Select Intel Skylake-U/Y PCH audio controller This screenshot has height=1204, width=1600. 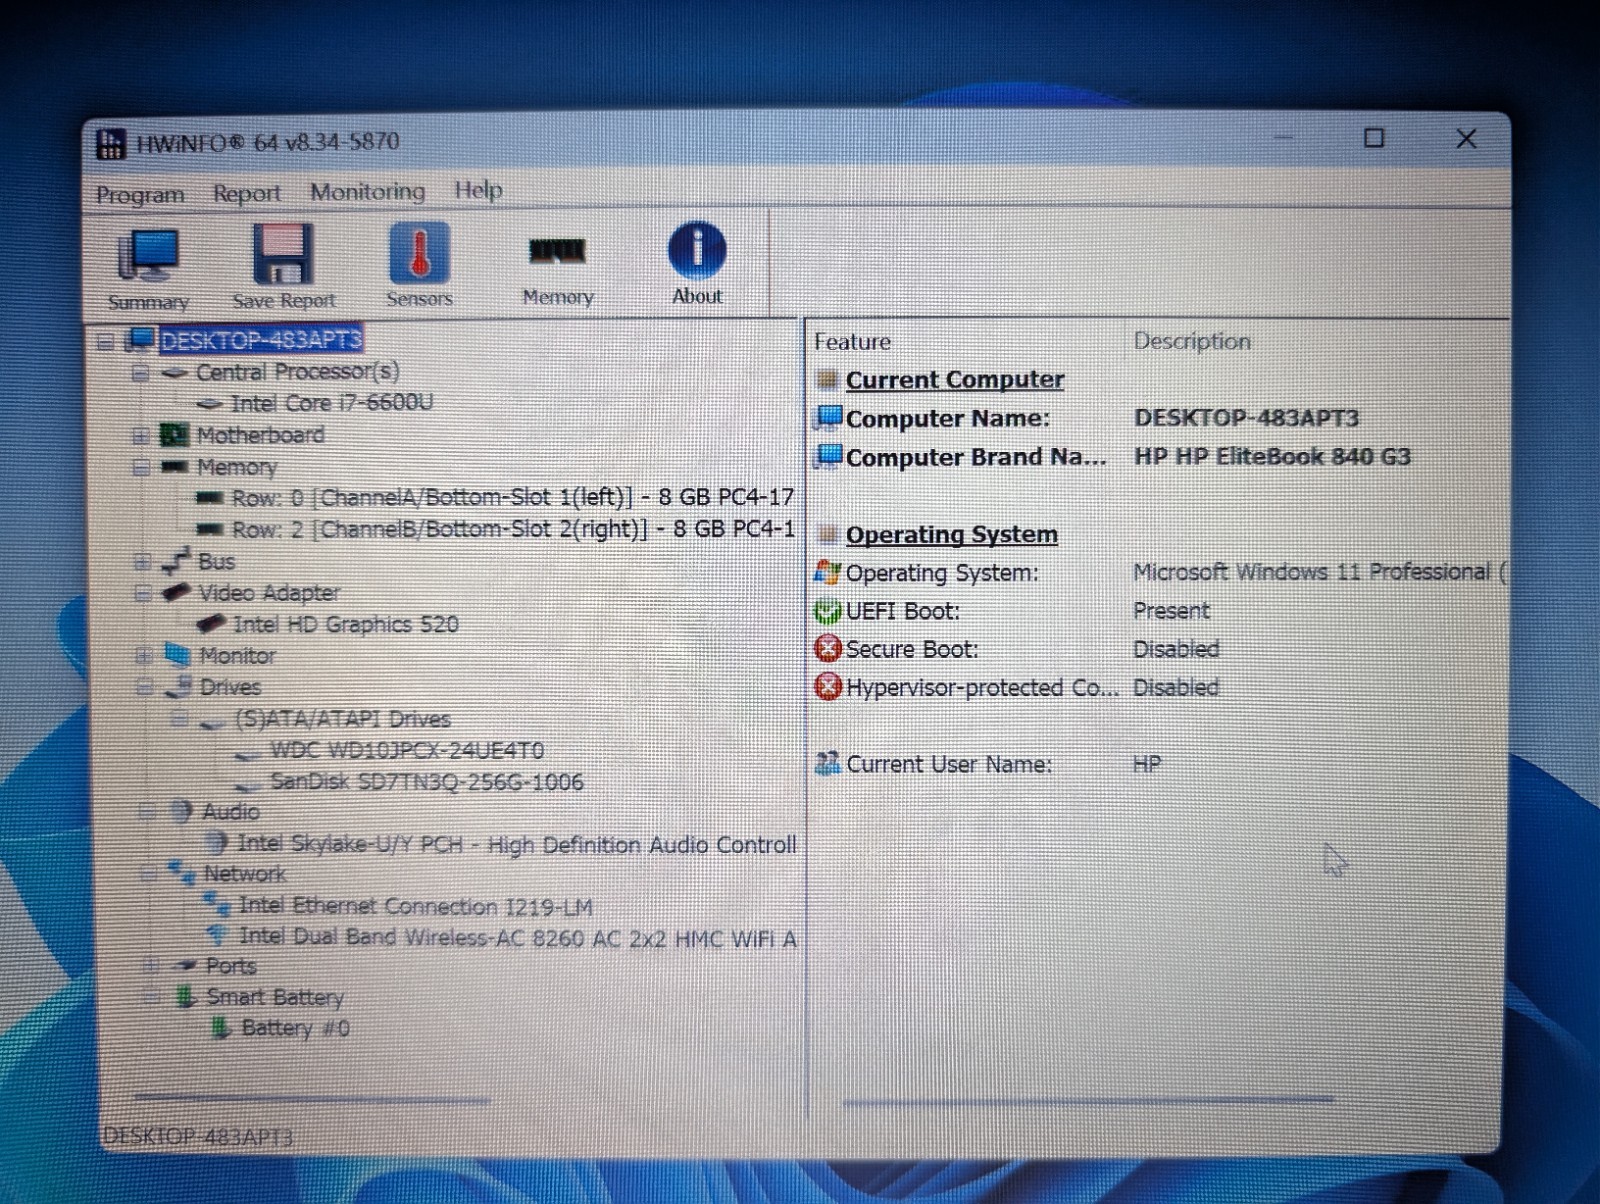tap(517, 845)
